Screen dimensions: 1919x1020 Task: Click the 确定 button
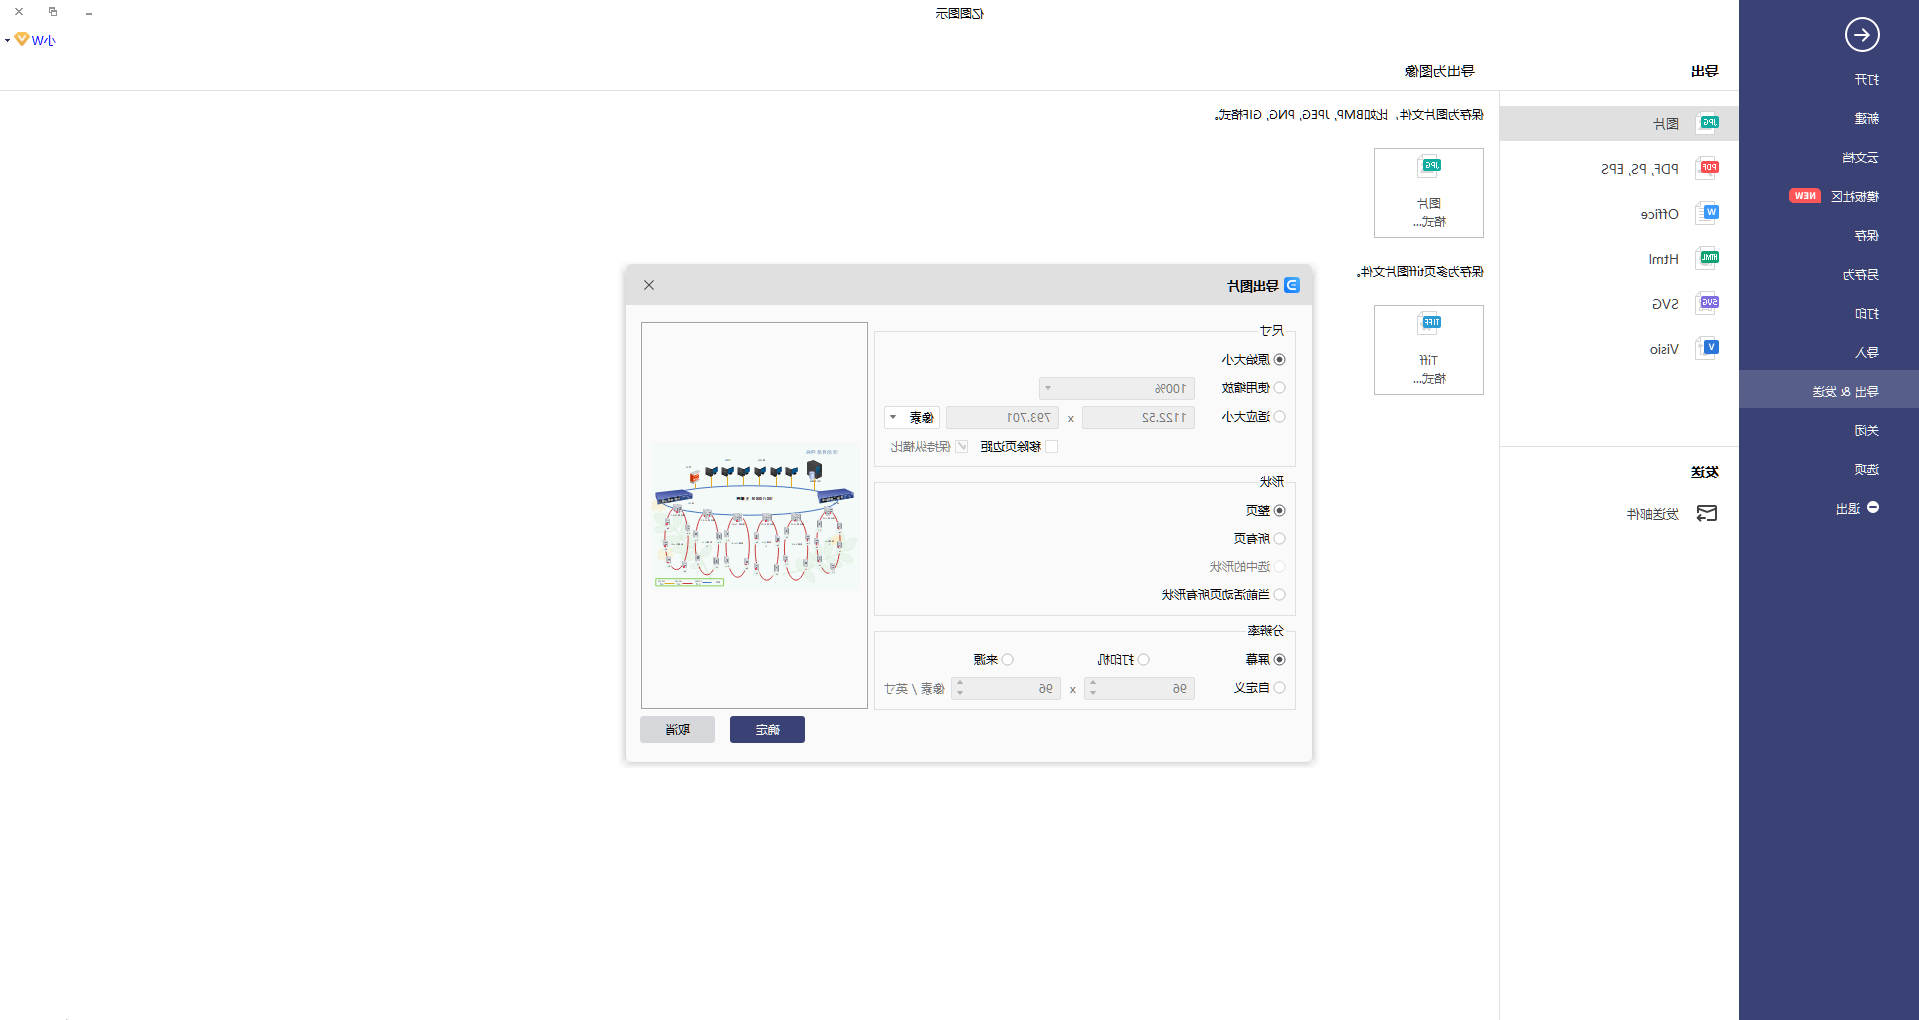click(767, 730)
